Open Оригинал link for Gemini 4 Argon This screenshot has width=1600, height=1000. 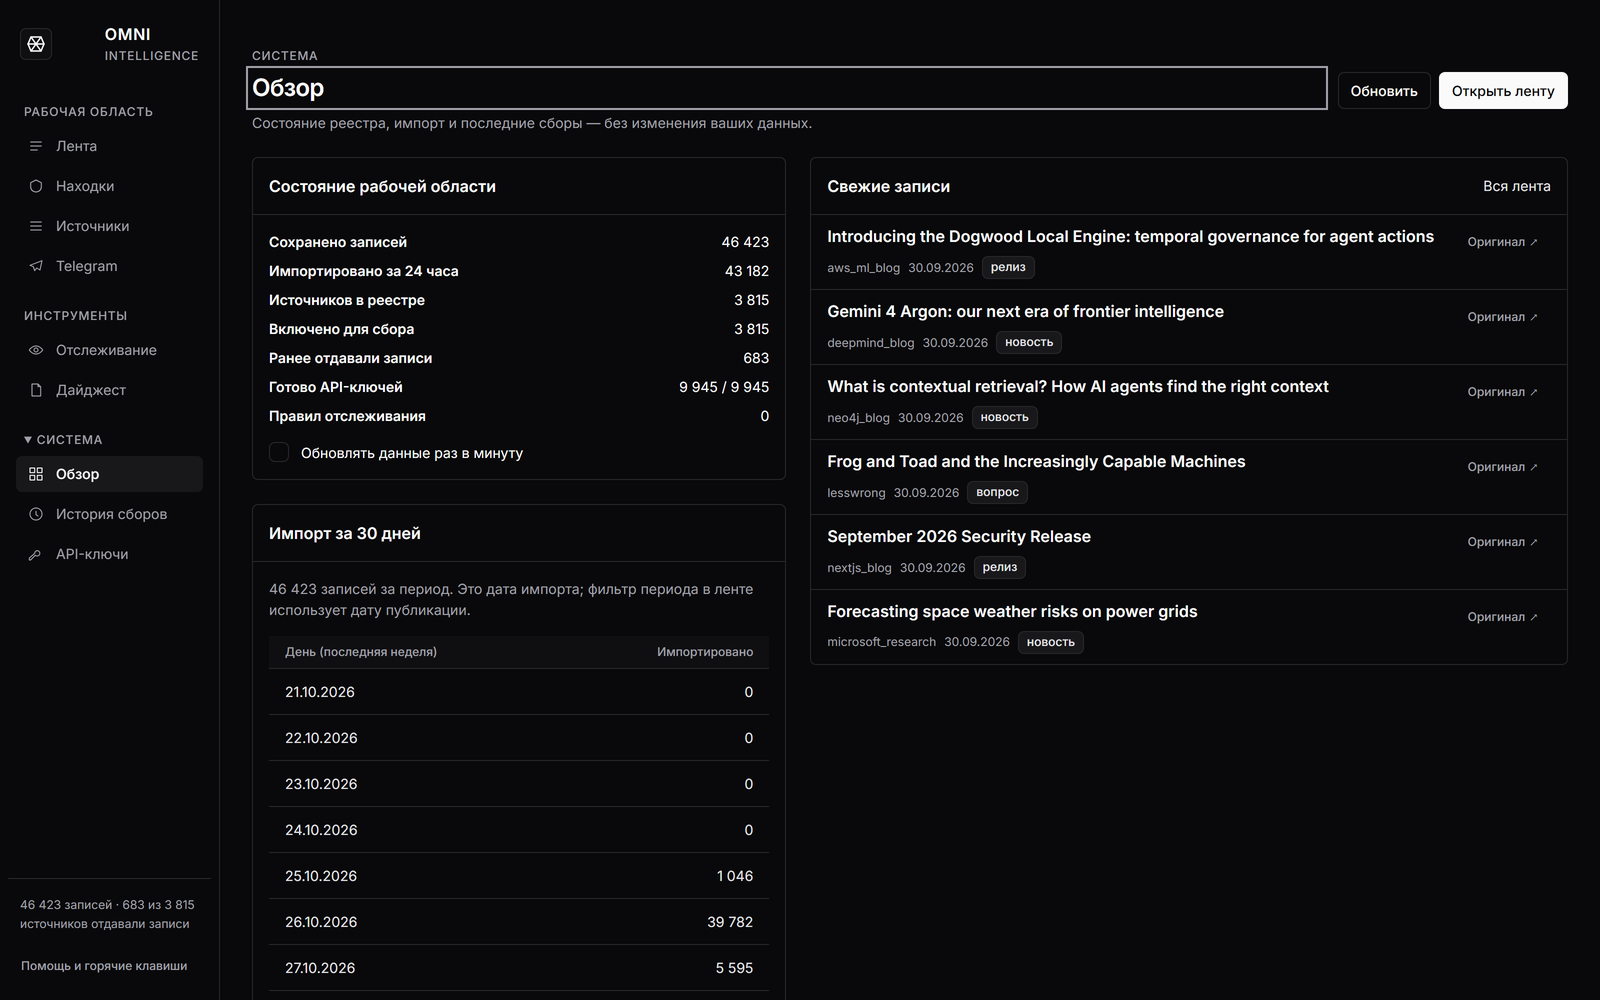tap(1502, 317)
